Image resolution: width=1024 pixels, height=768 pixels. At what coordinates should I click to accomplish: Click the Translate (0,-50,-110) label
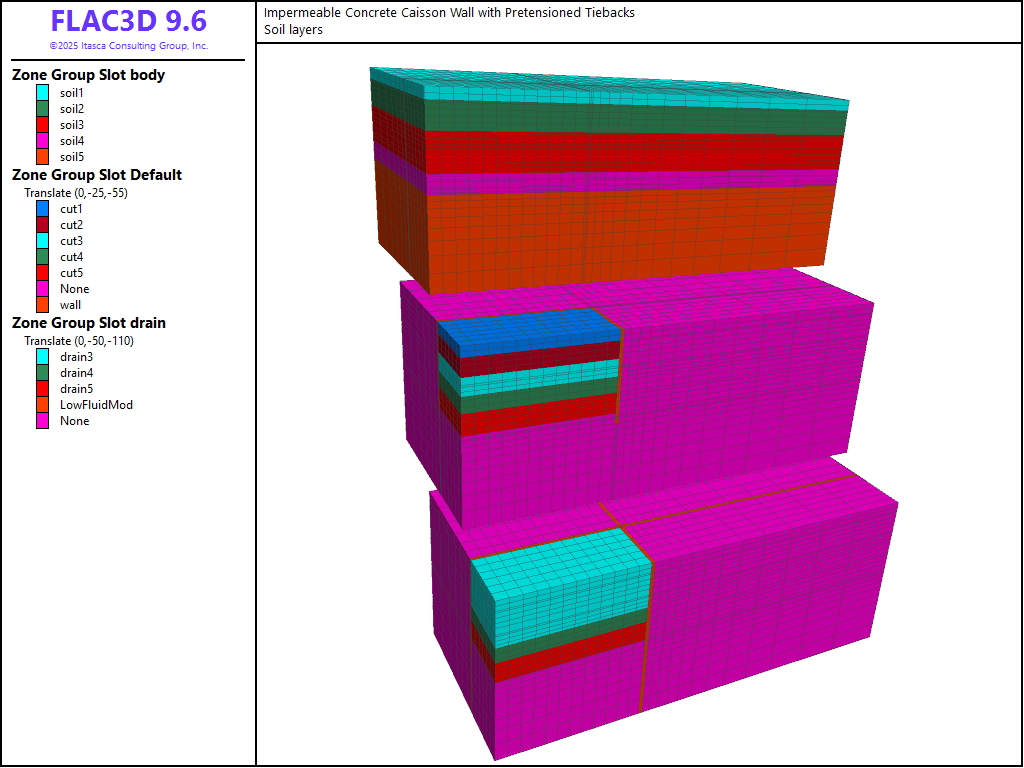click(79, 340)
